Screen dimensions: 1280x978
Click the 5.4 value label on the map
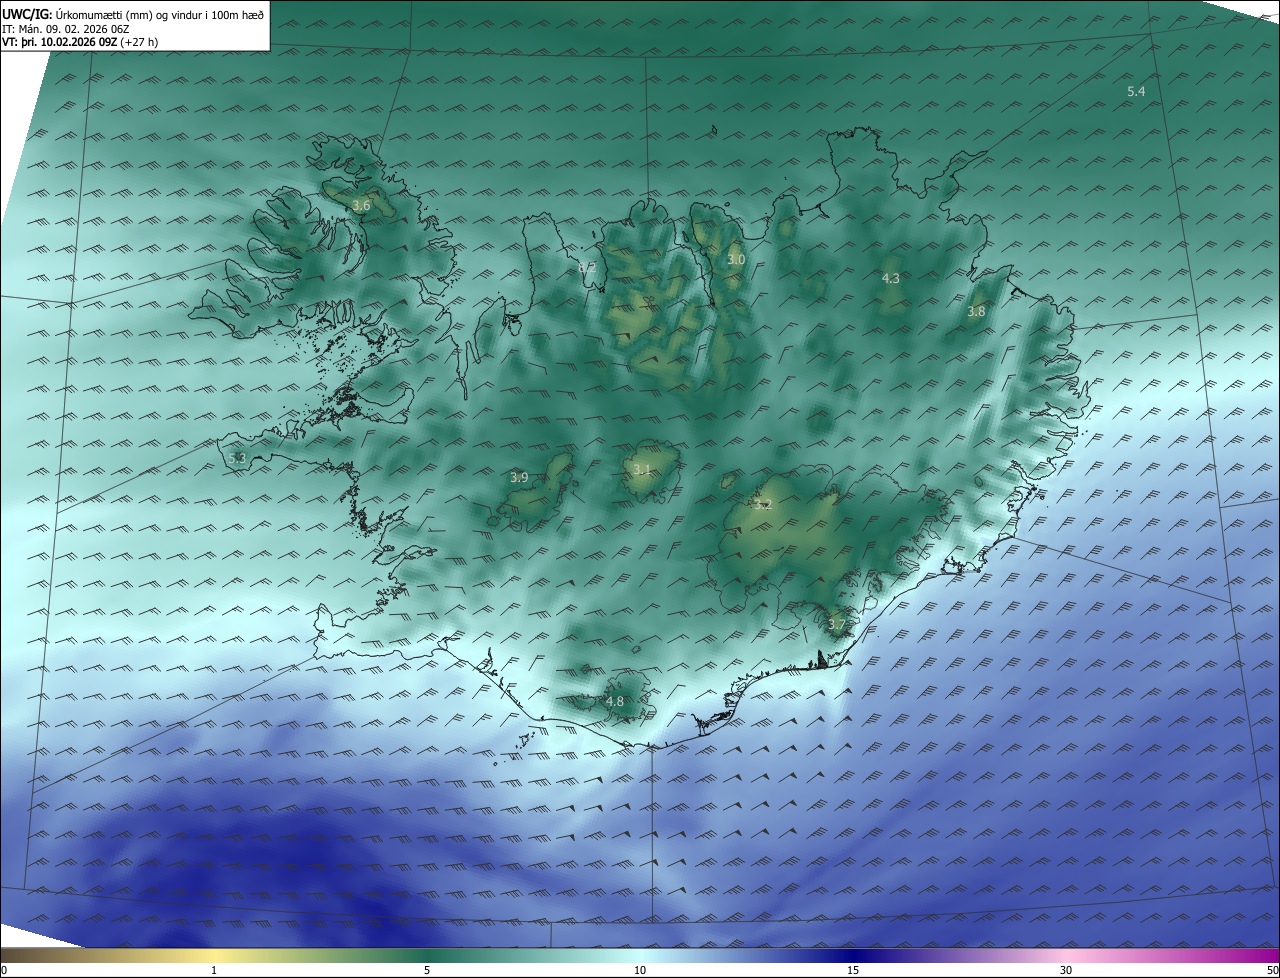coord(1136,92)
